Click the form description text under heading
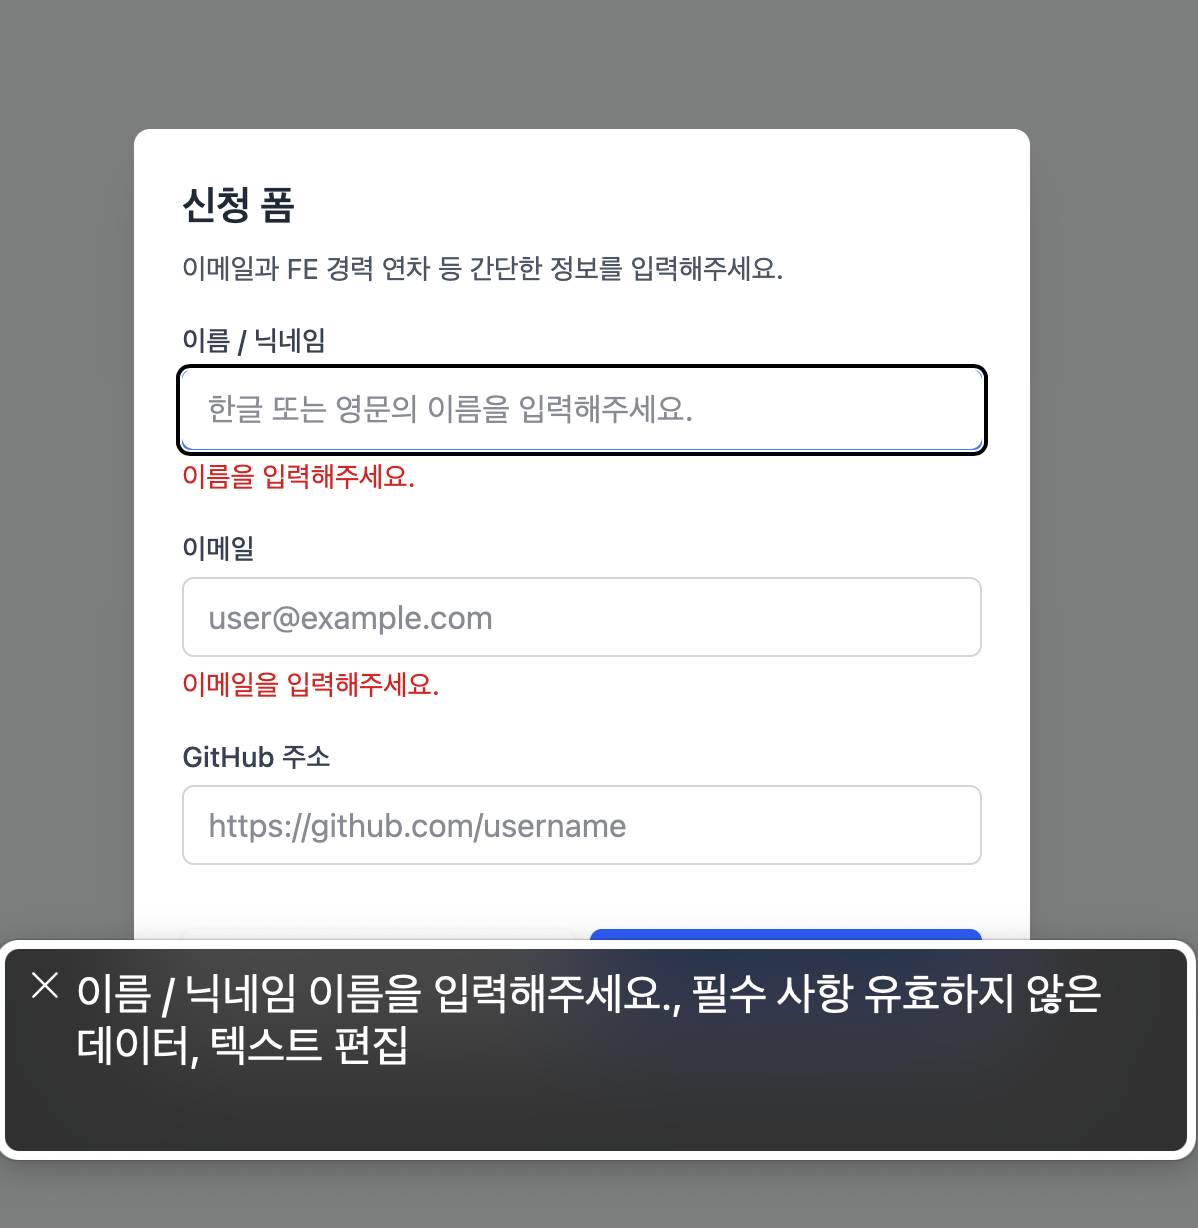This screenshot has height=1228, width=1198. tap(482, 268)
